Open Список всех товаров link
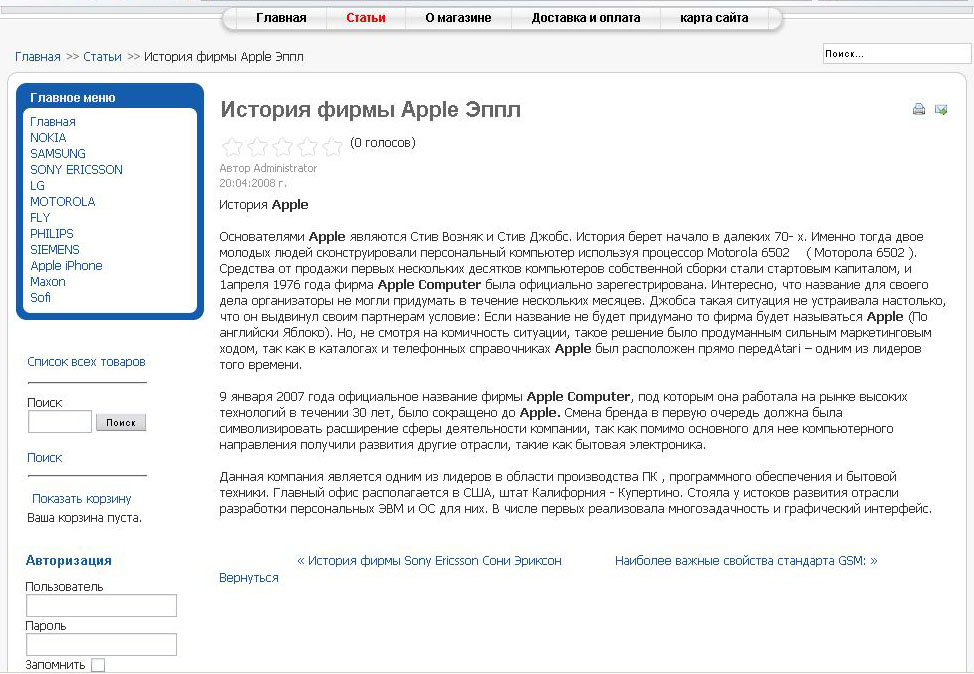Image resolution: width=974 pixels, height=674 pixels. [x=86, y=362]
